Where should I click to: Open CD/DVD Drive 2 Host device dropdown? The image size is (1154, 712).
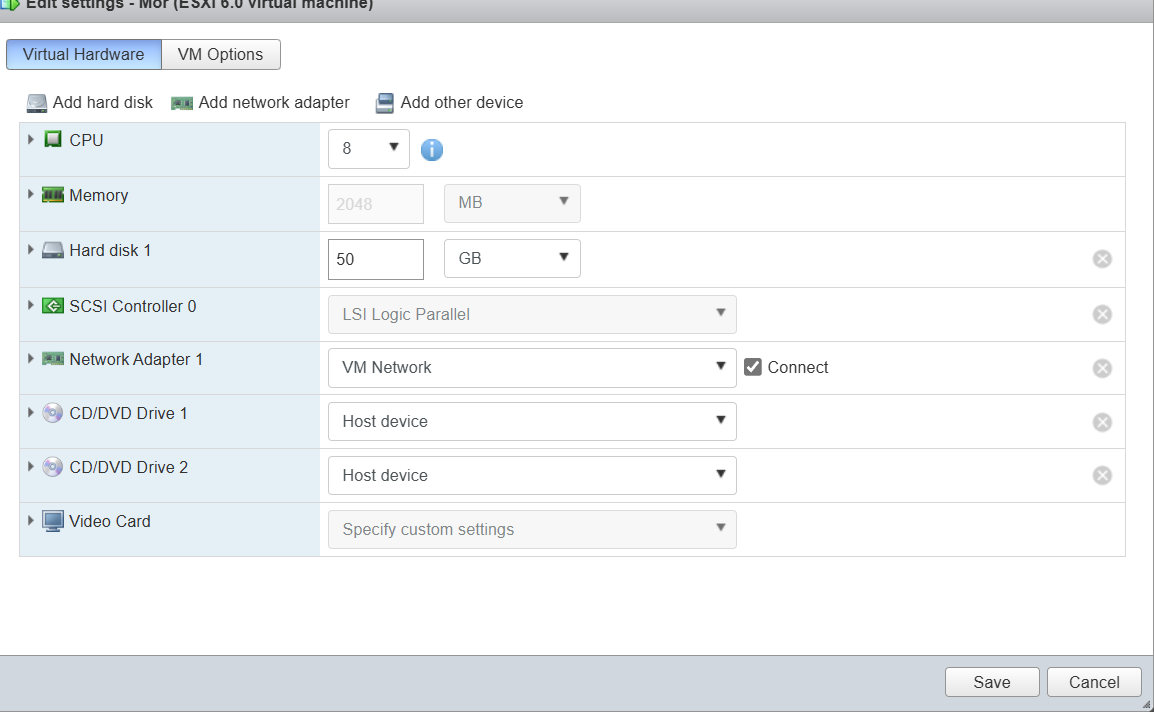tap(532, 475)
